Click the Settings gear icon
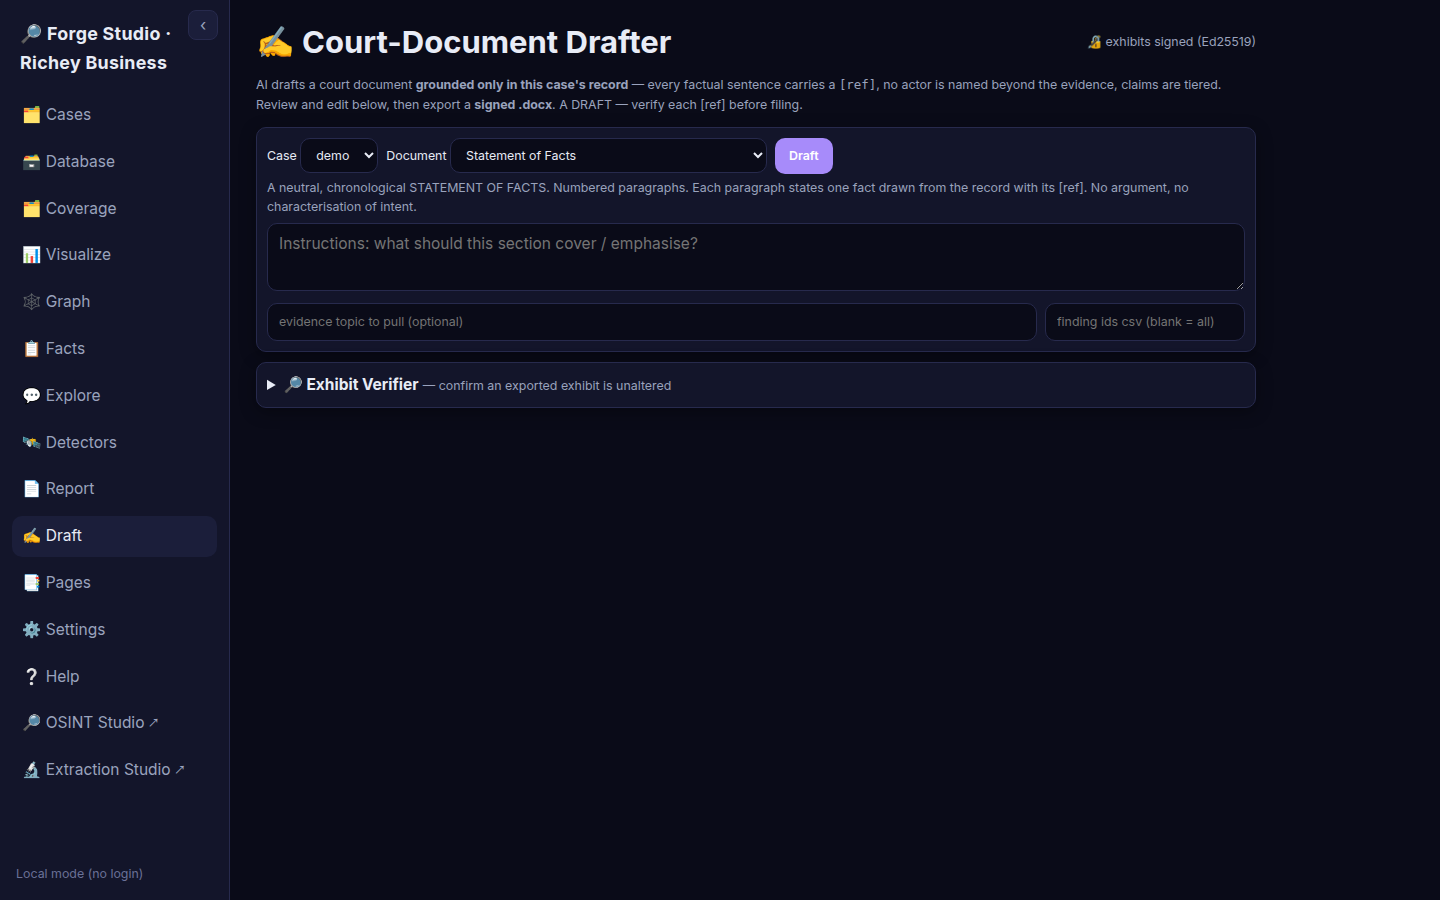This screenshot has height=900, width=1440. (31, 630)
